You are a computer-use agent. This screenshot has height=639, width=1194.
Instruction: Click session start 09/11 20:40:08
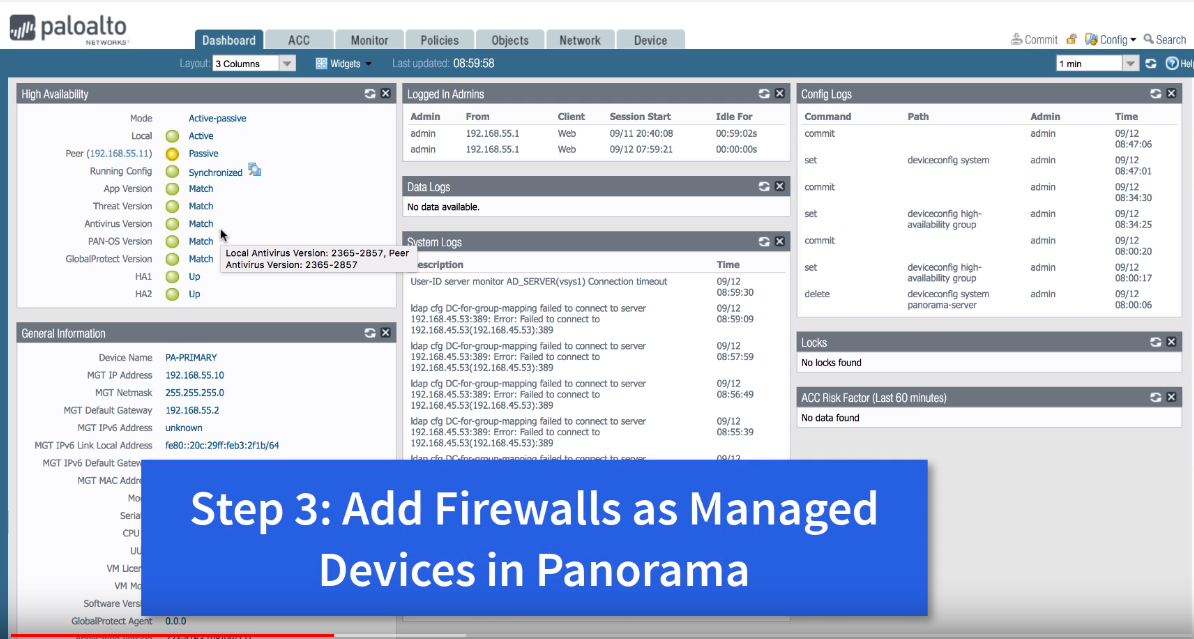pyautogui.click(x=641, y=133)
